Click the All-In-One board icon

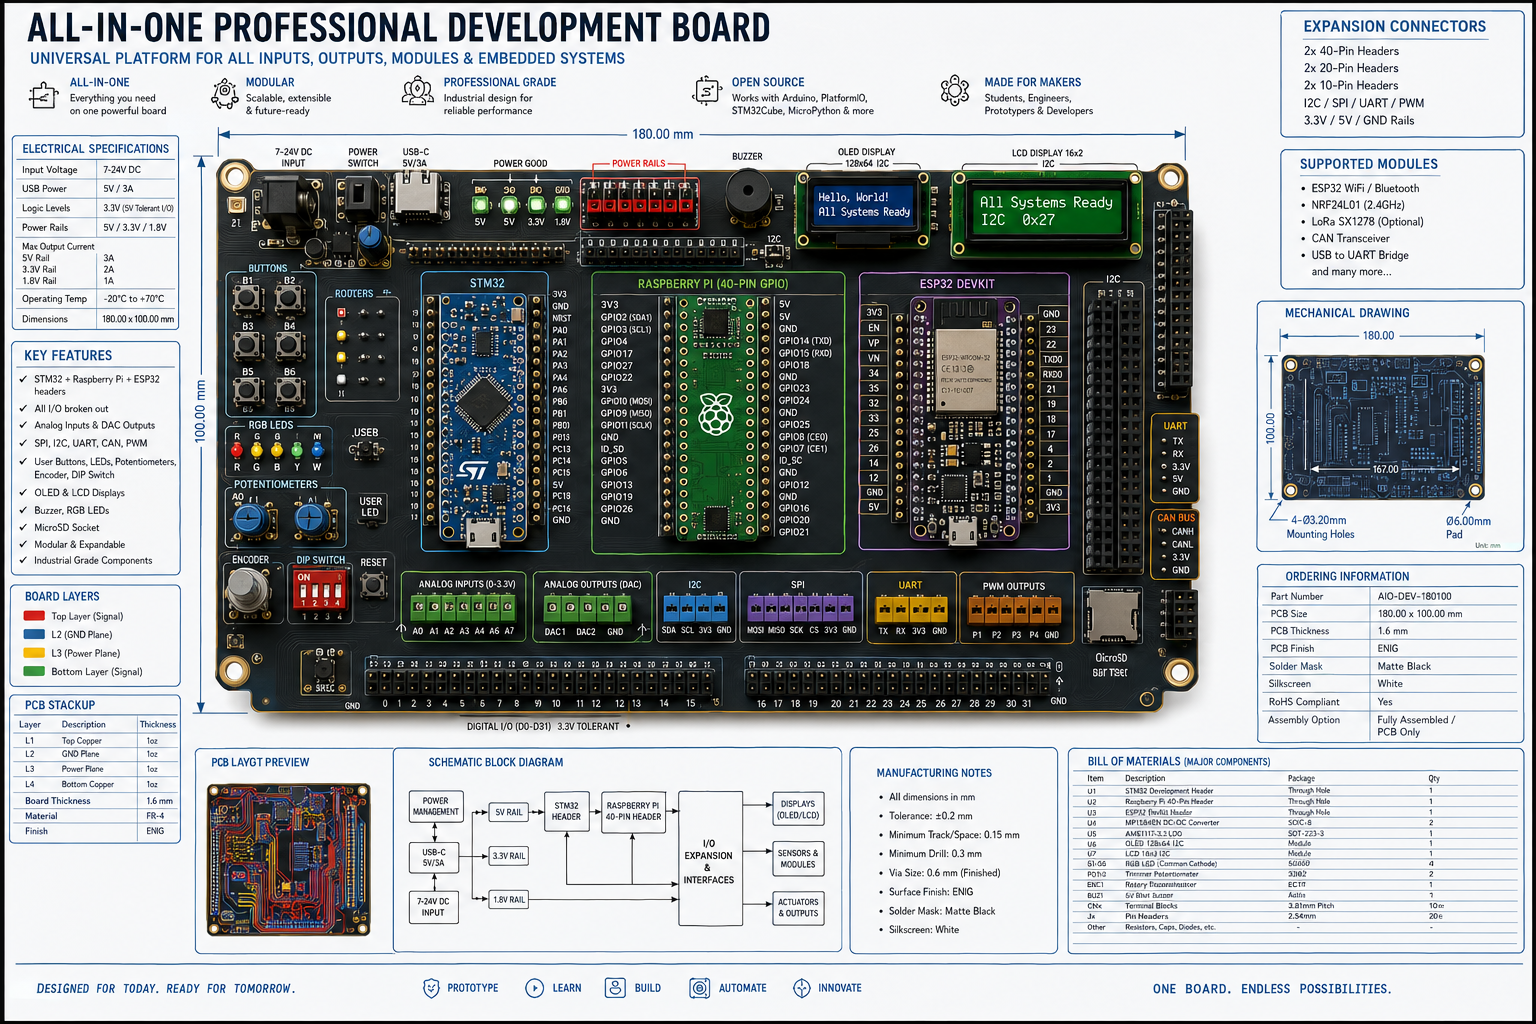point(44,96)
